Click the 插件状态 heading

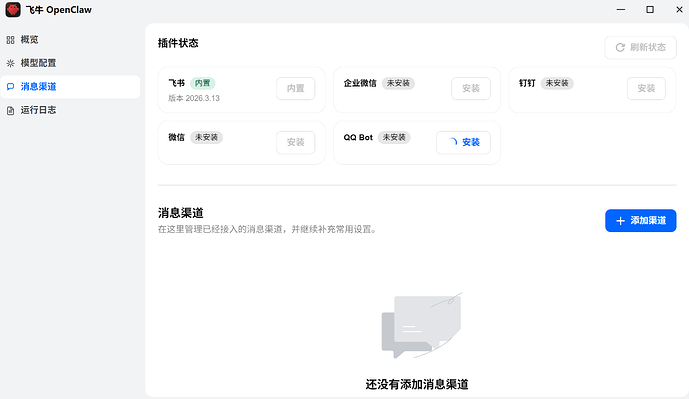(x=178, y=43)
